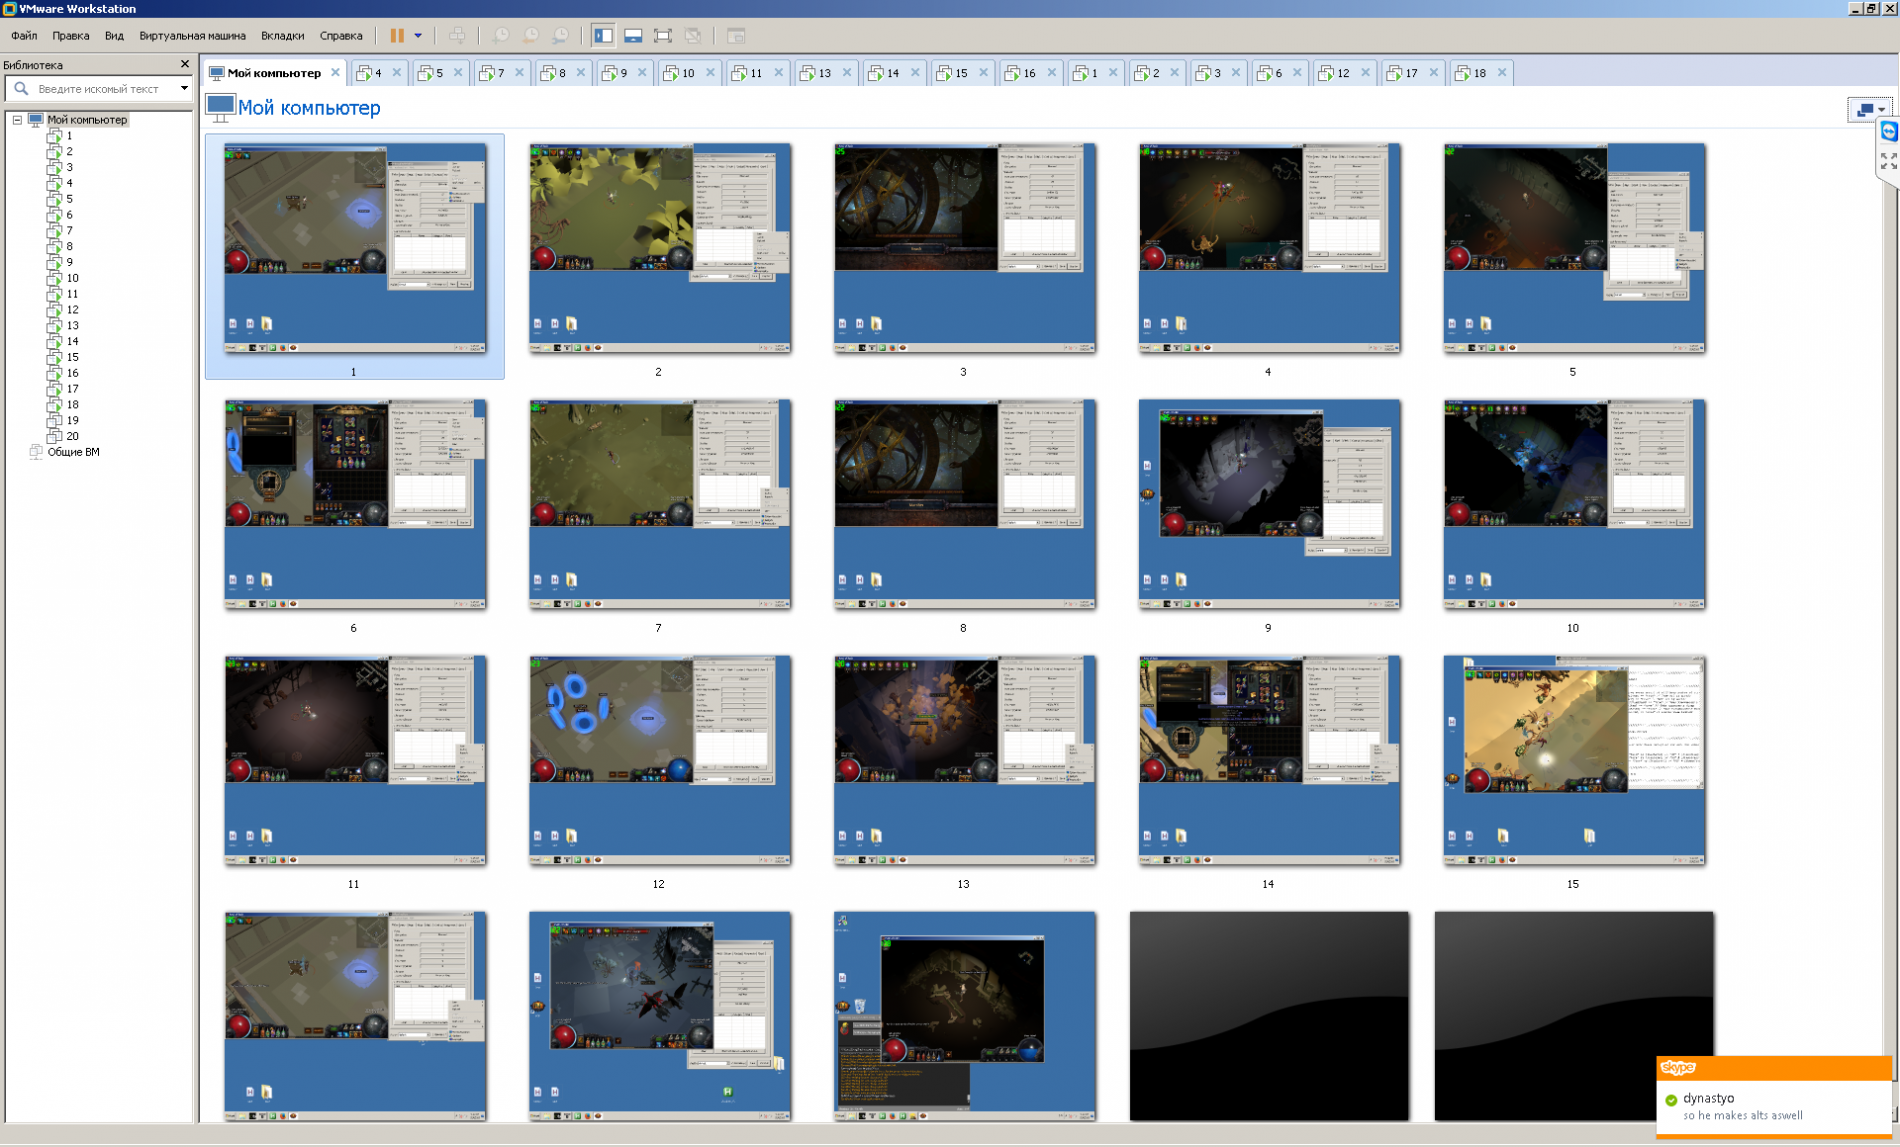
Task: Open the Правка menu
Action: pyautogui.click(x=71, y=35)
